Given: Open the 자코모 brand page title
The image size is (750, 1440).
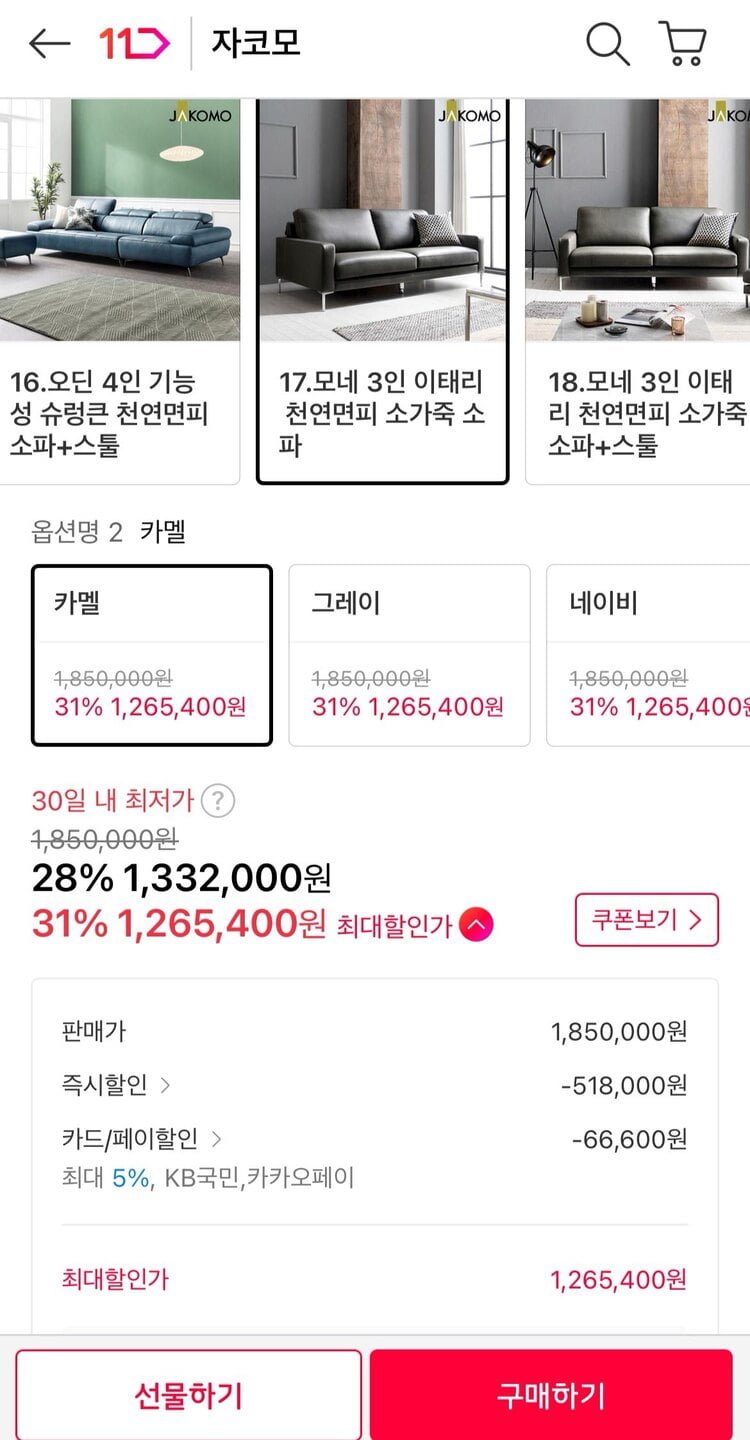Looking at the screenshot, I should (256, 44).
